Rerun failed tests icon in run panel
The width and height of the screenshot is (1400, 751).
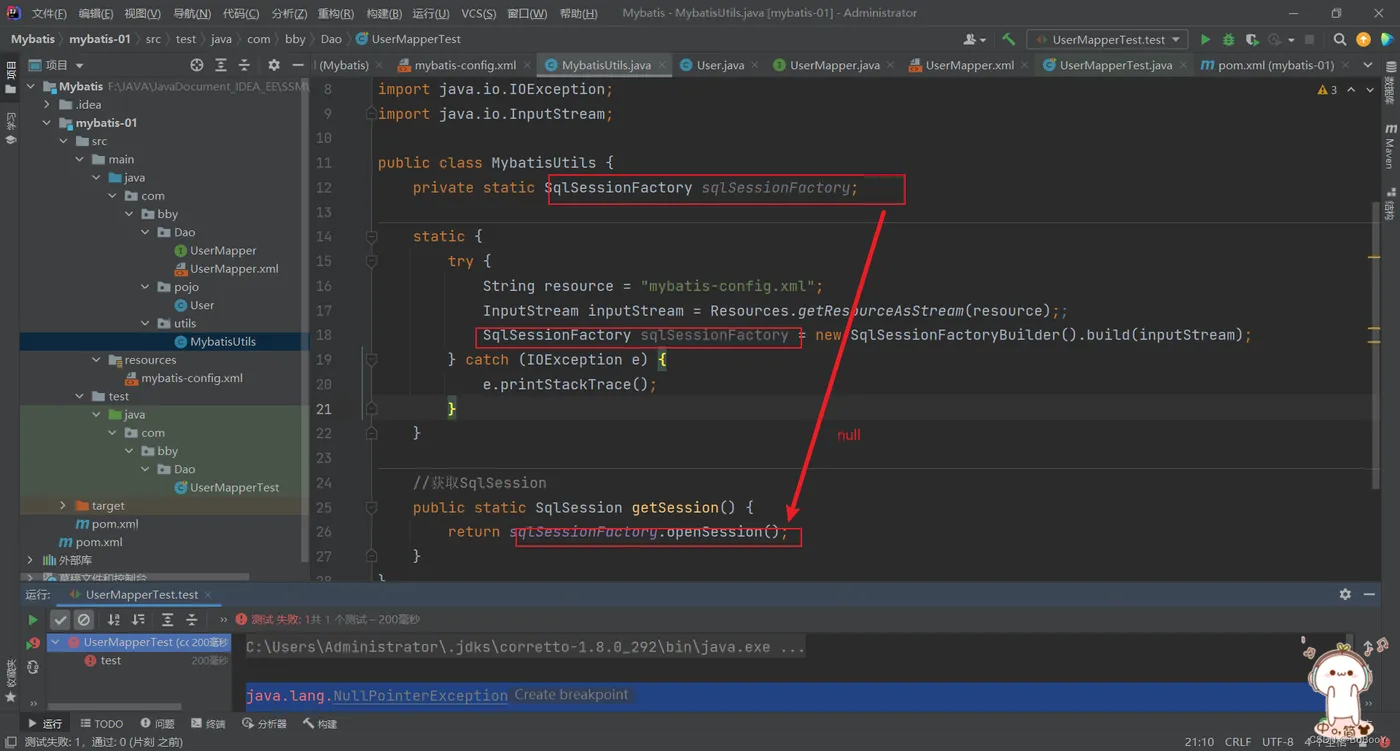[x=33, y=644]
